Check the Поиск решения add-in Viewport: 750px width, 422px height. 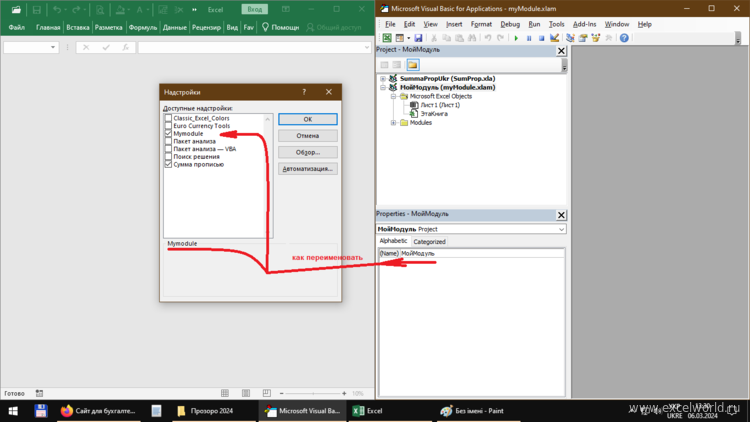click(168, 156)
